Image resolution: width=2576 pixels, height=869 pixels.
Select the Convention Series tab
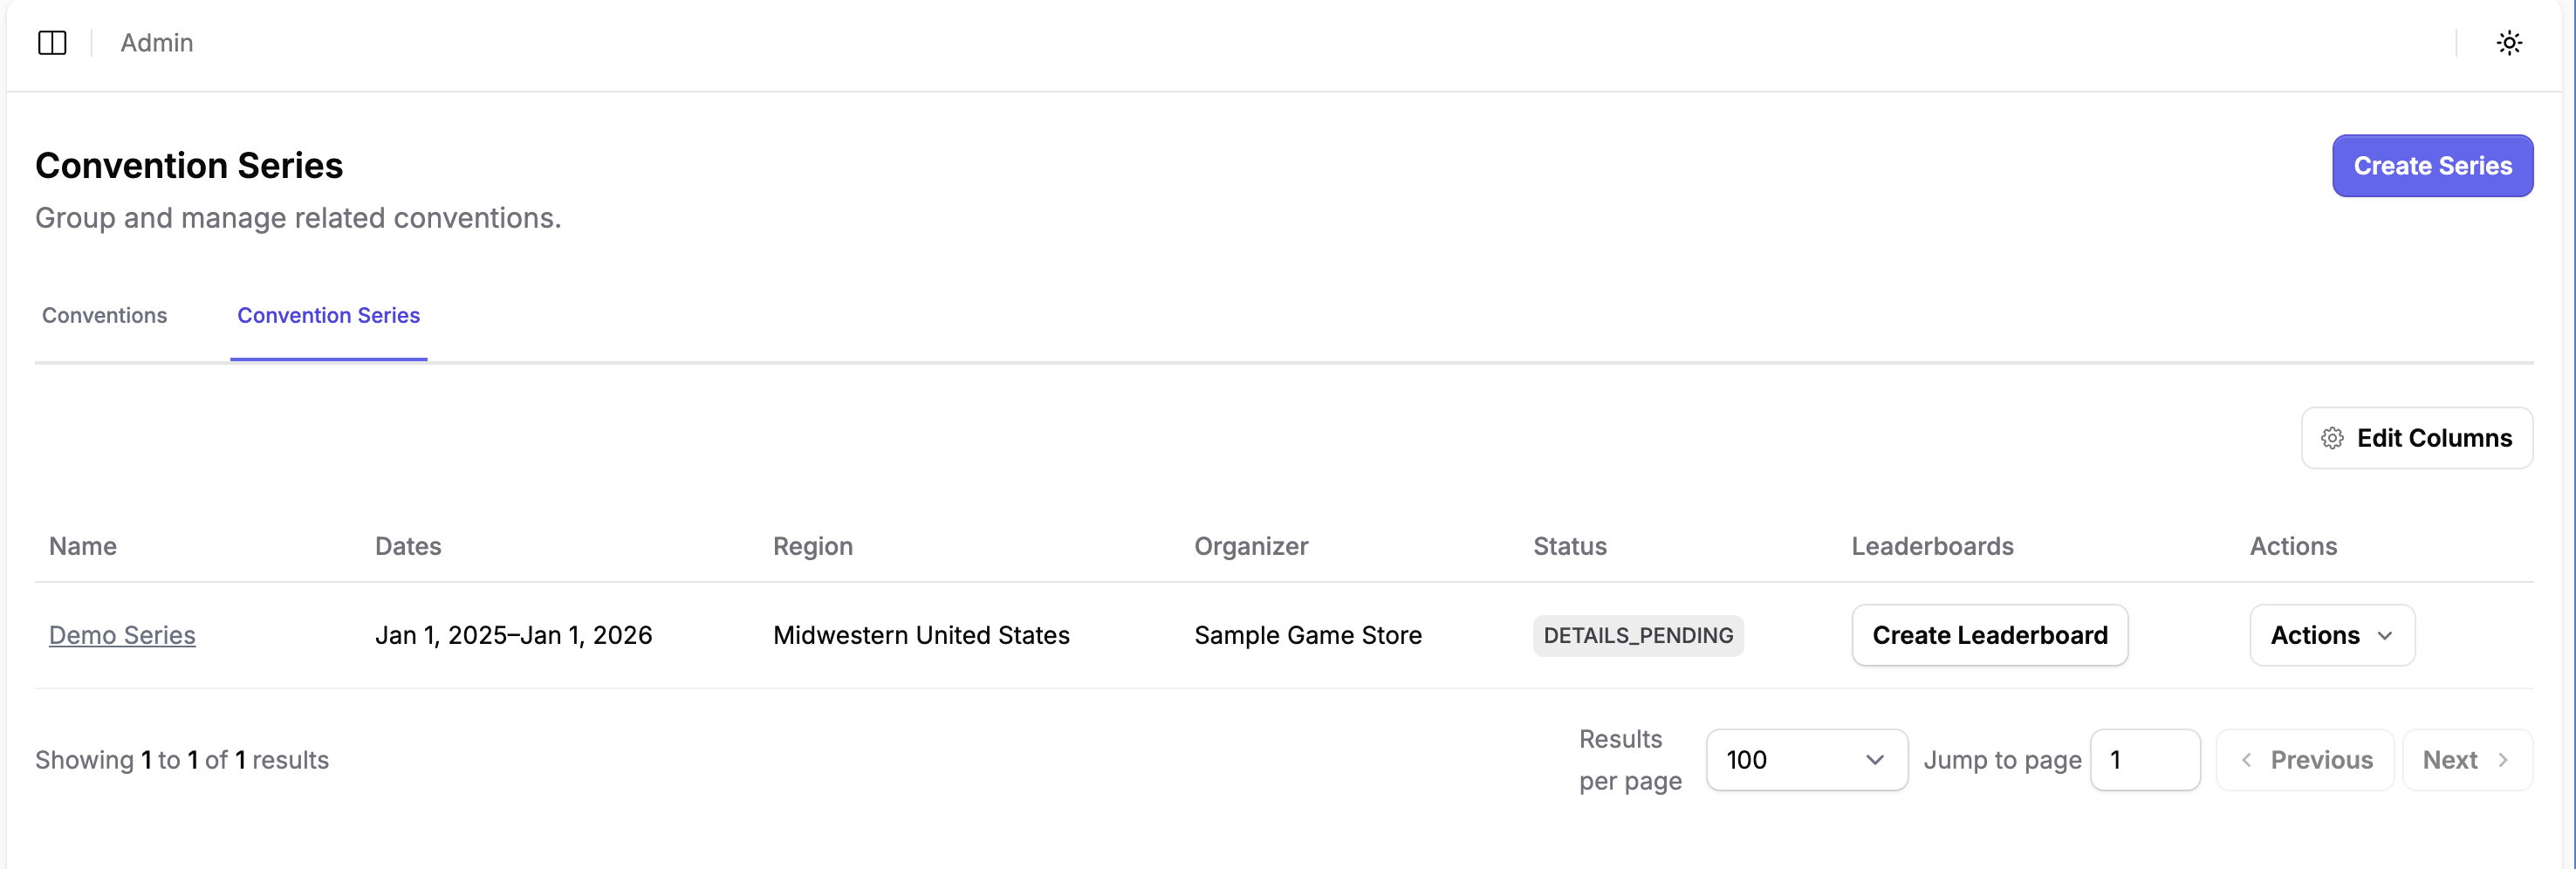tap(328, 315)
